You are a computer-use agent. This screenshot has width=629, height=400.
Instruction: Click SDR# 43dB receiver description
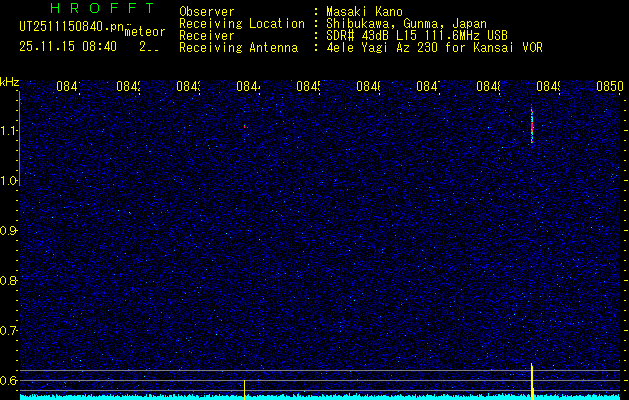tap(417, 35)
